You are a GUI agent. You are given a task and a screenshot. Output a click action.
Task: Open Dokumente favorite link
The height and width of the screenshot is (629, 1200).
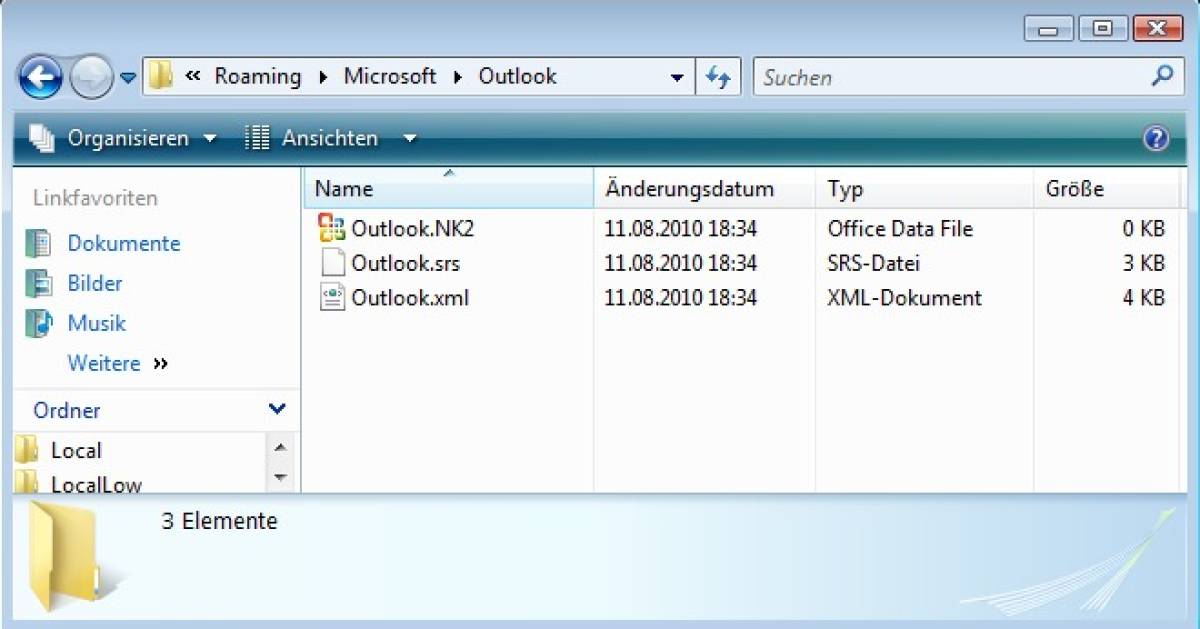pos(124,243)
